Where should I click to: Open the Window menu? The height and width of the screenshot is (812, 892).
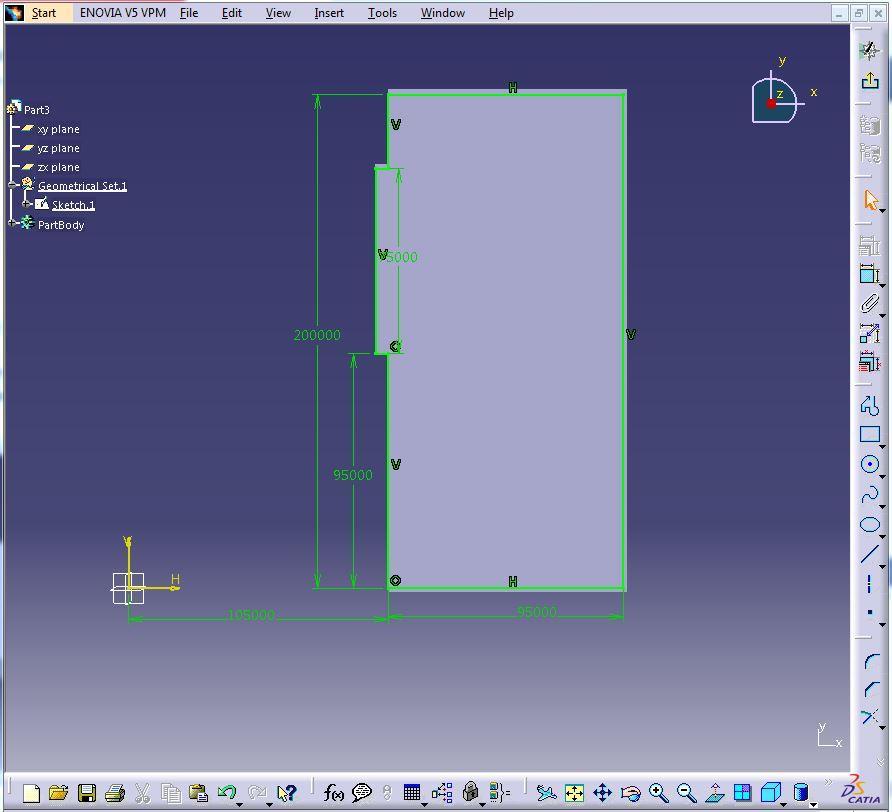(x=443, y=13)
